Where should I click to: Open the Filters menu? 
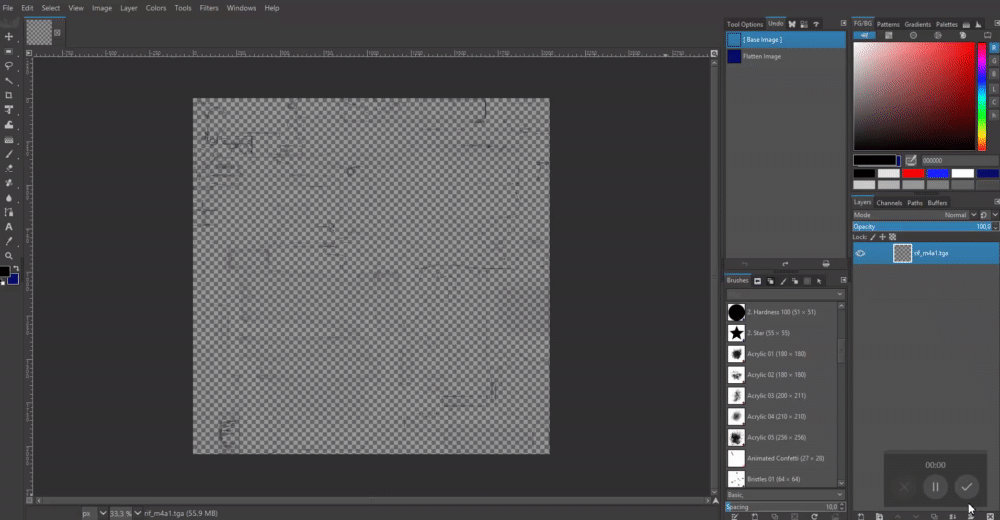coord(209,8)
